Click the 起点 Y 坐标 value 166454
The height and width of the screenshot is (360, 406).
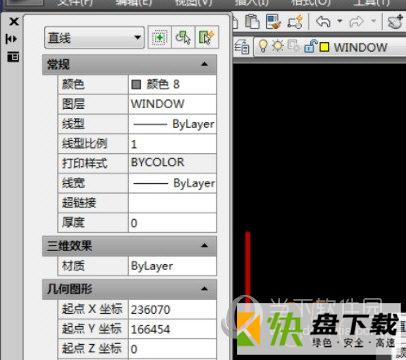pos(172,329)
